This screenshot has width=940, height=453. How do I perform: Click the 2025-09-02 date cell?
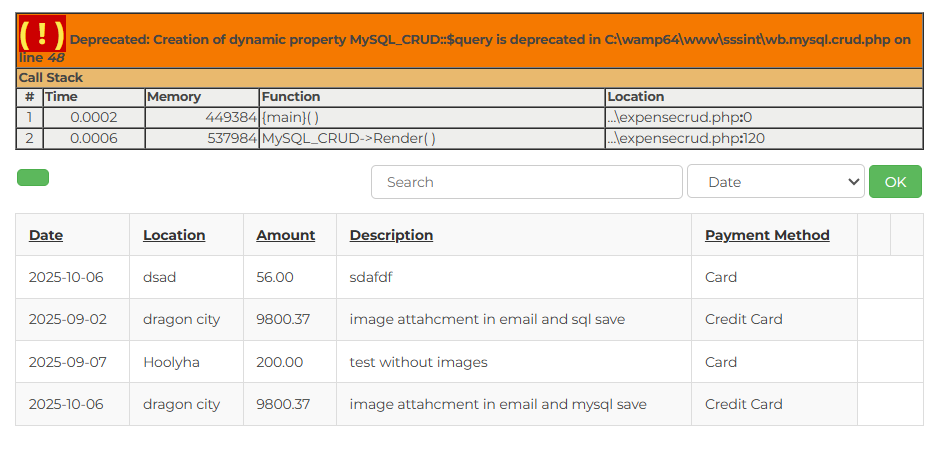67,319
